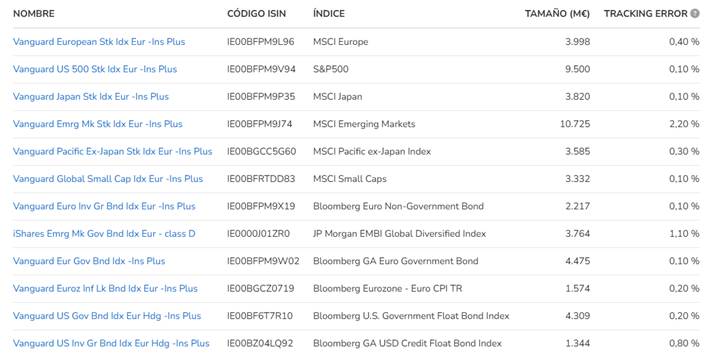Click size value 1.574

click(577, 288)
